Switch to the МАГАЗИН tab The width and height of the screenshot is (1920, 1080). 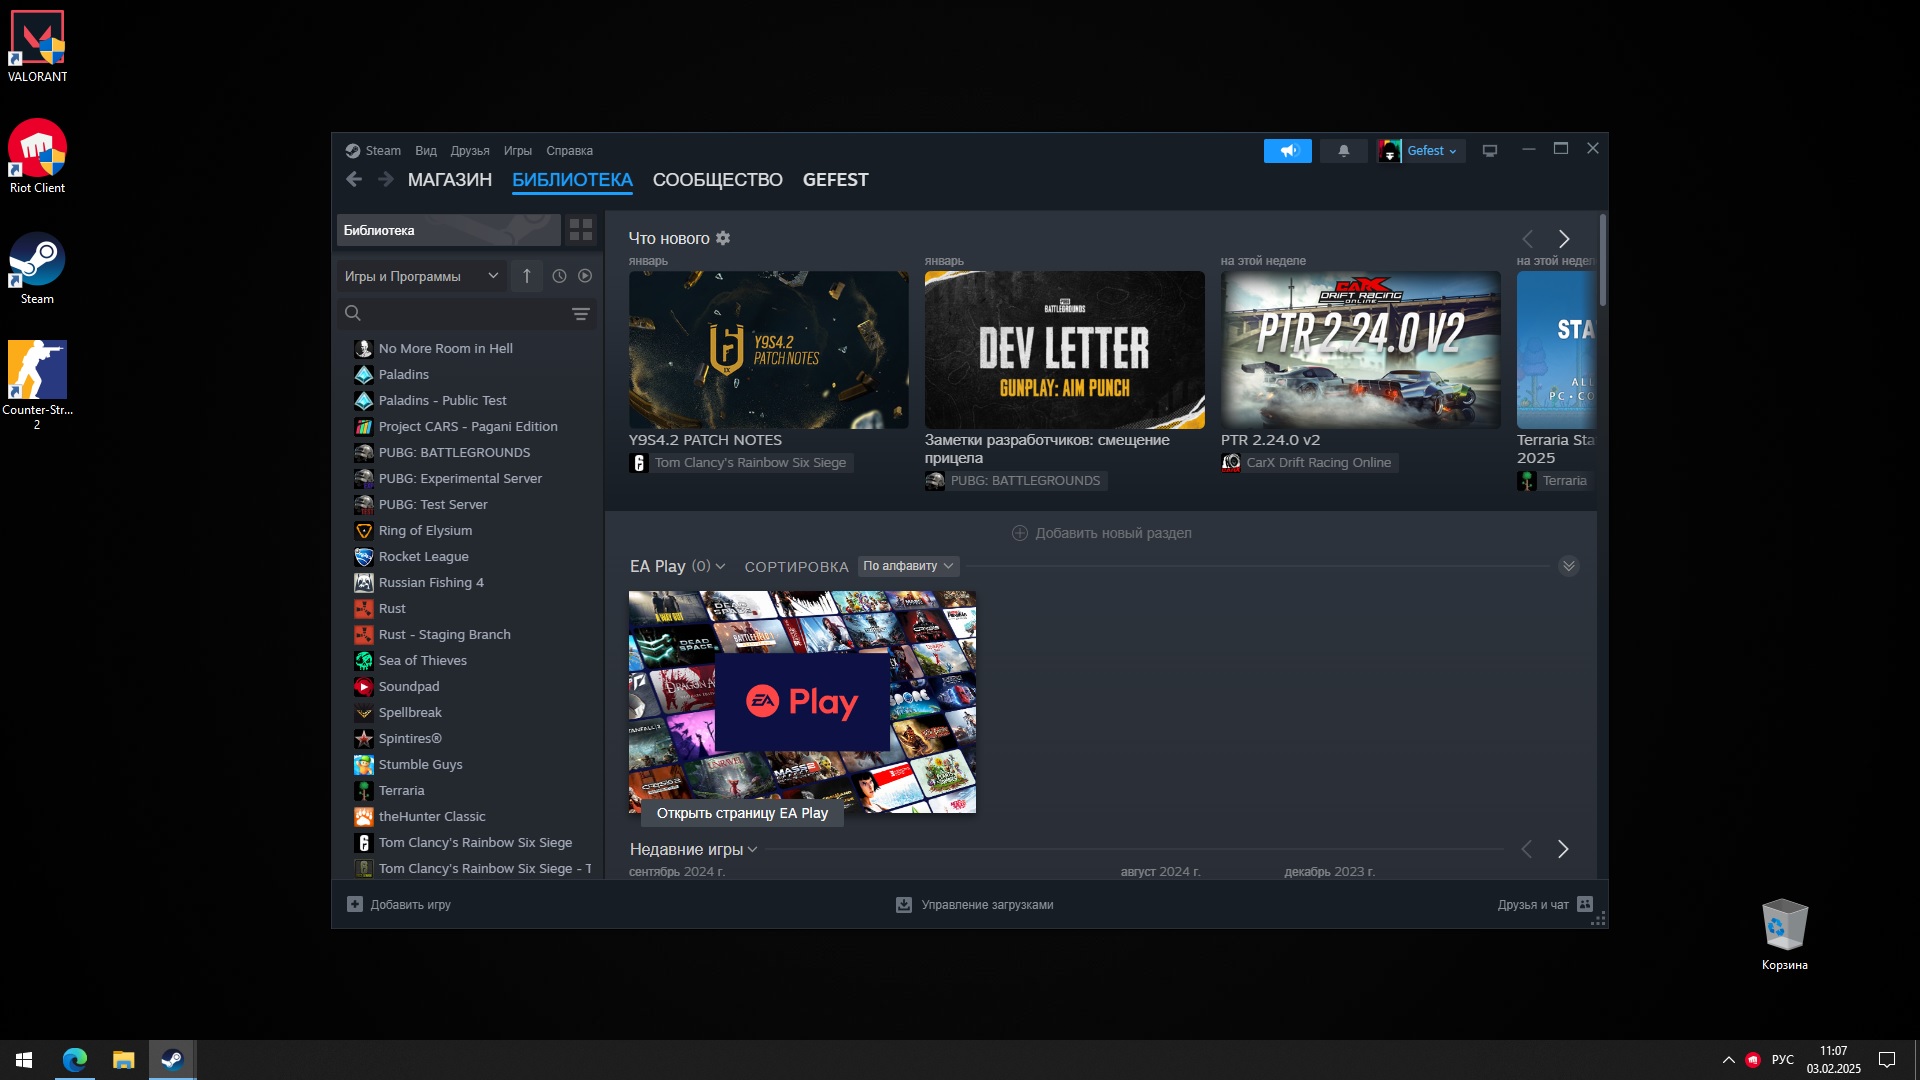pyautogui.click(x=450, y=180)
